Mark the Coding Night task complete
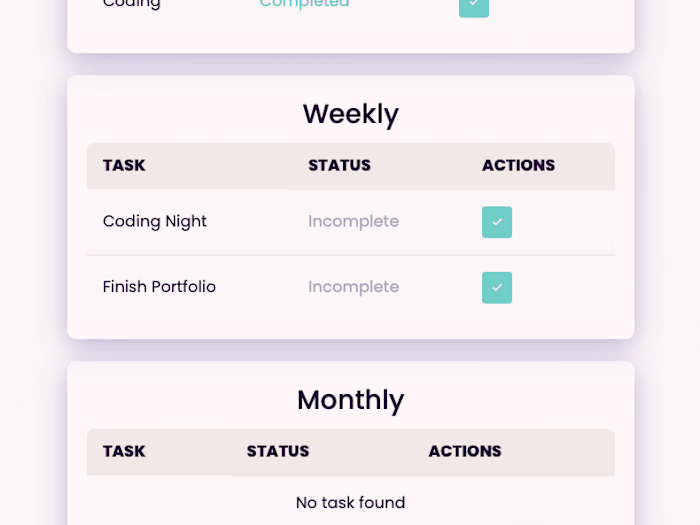700x525 pixels. 497,222
